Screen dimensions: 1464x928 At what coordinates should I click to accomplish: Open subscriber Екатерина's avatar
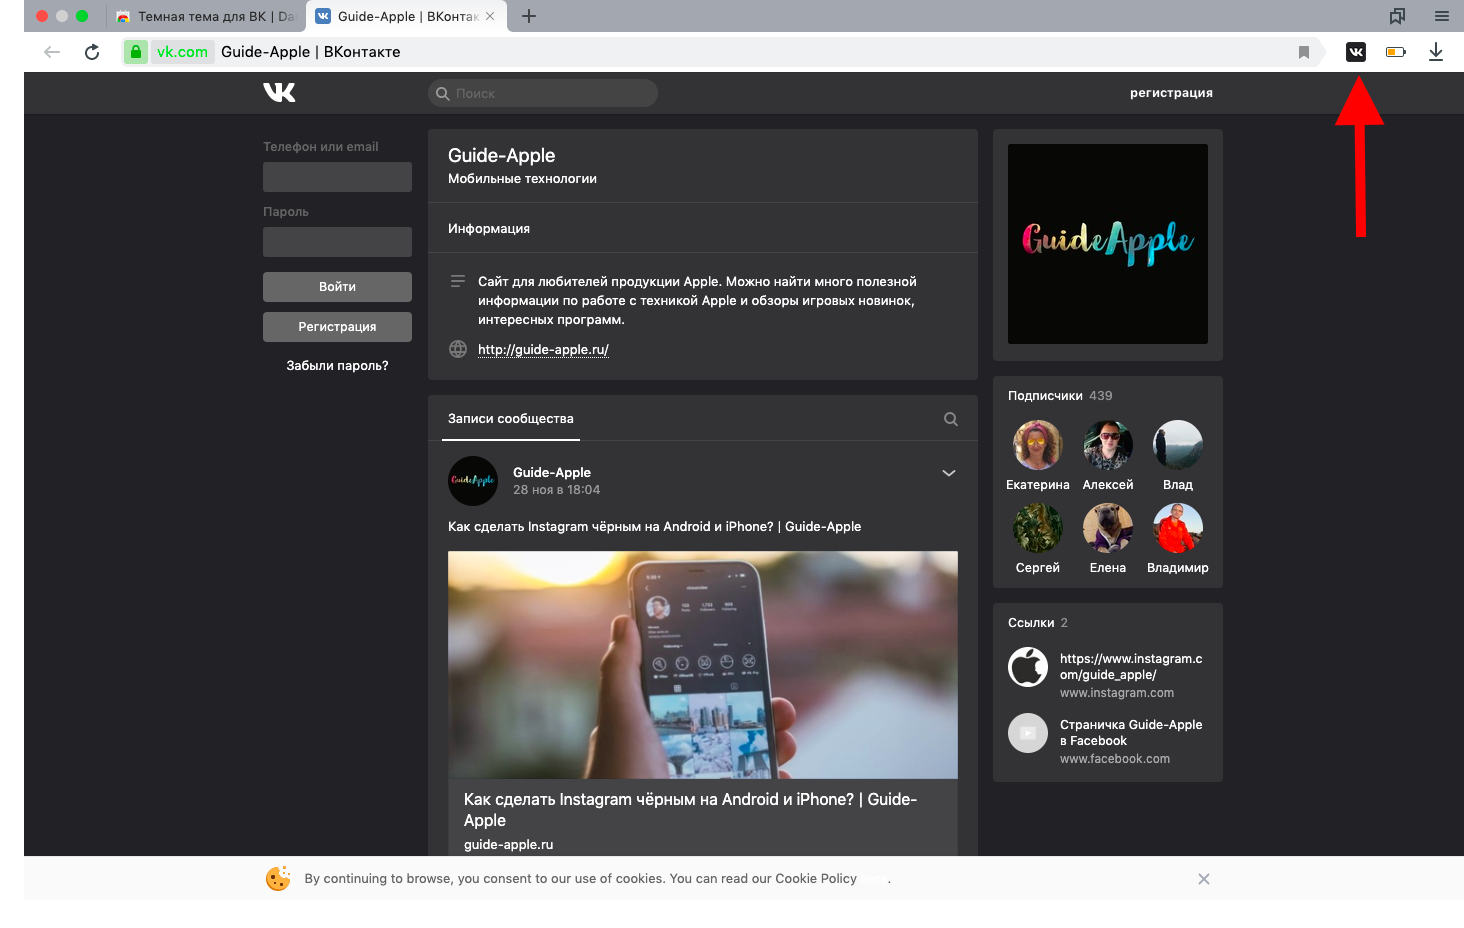click(1038, 445)
